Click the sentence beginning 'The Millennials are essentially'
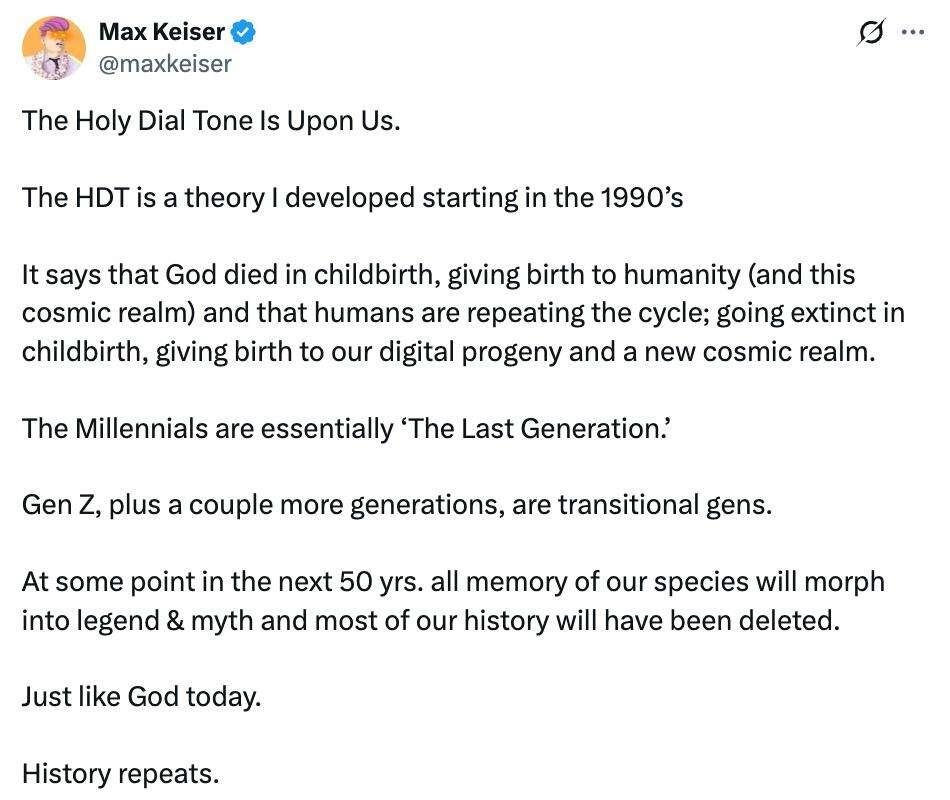The image size is (950, 800). (x=347, y=428)
